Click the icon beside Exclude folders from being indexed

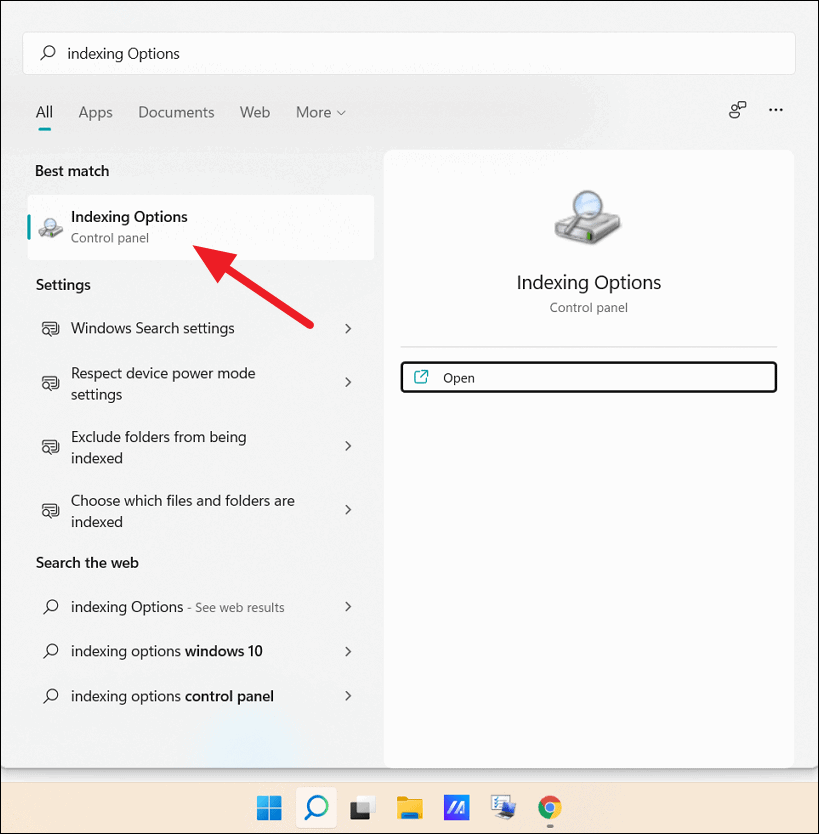(51, 447)
